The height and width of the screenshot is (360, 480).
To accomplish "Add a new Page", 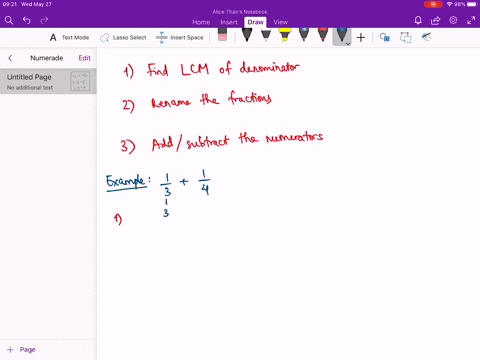I will click(x=21, y=350).
